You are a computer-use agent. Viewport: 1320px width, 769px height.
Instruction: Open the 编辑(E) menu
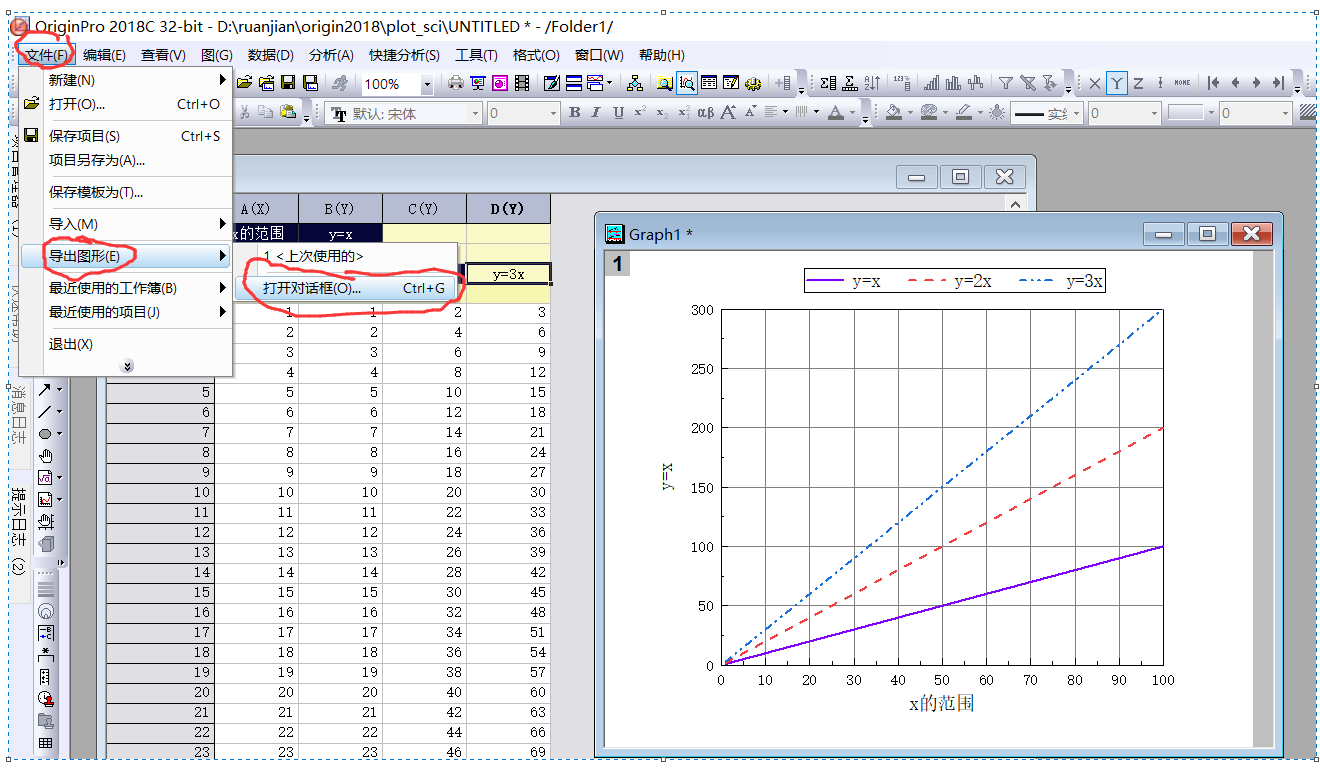pos(104,55)
